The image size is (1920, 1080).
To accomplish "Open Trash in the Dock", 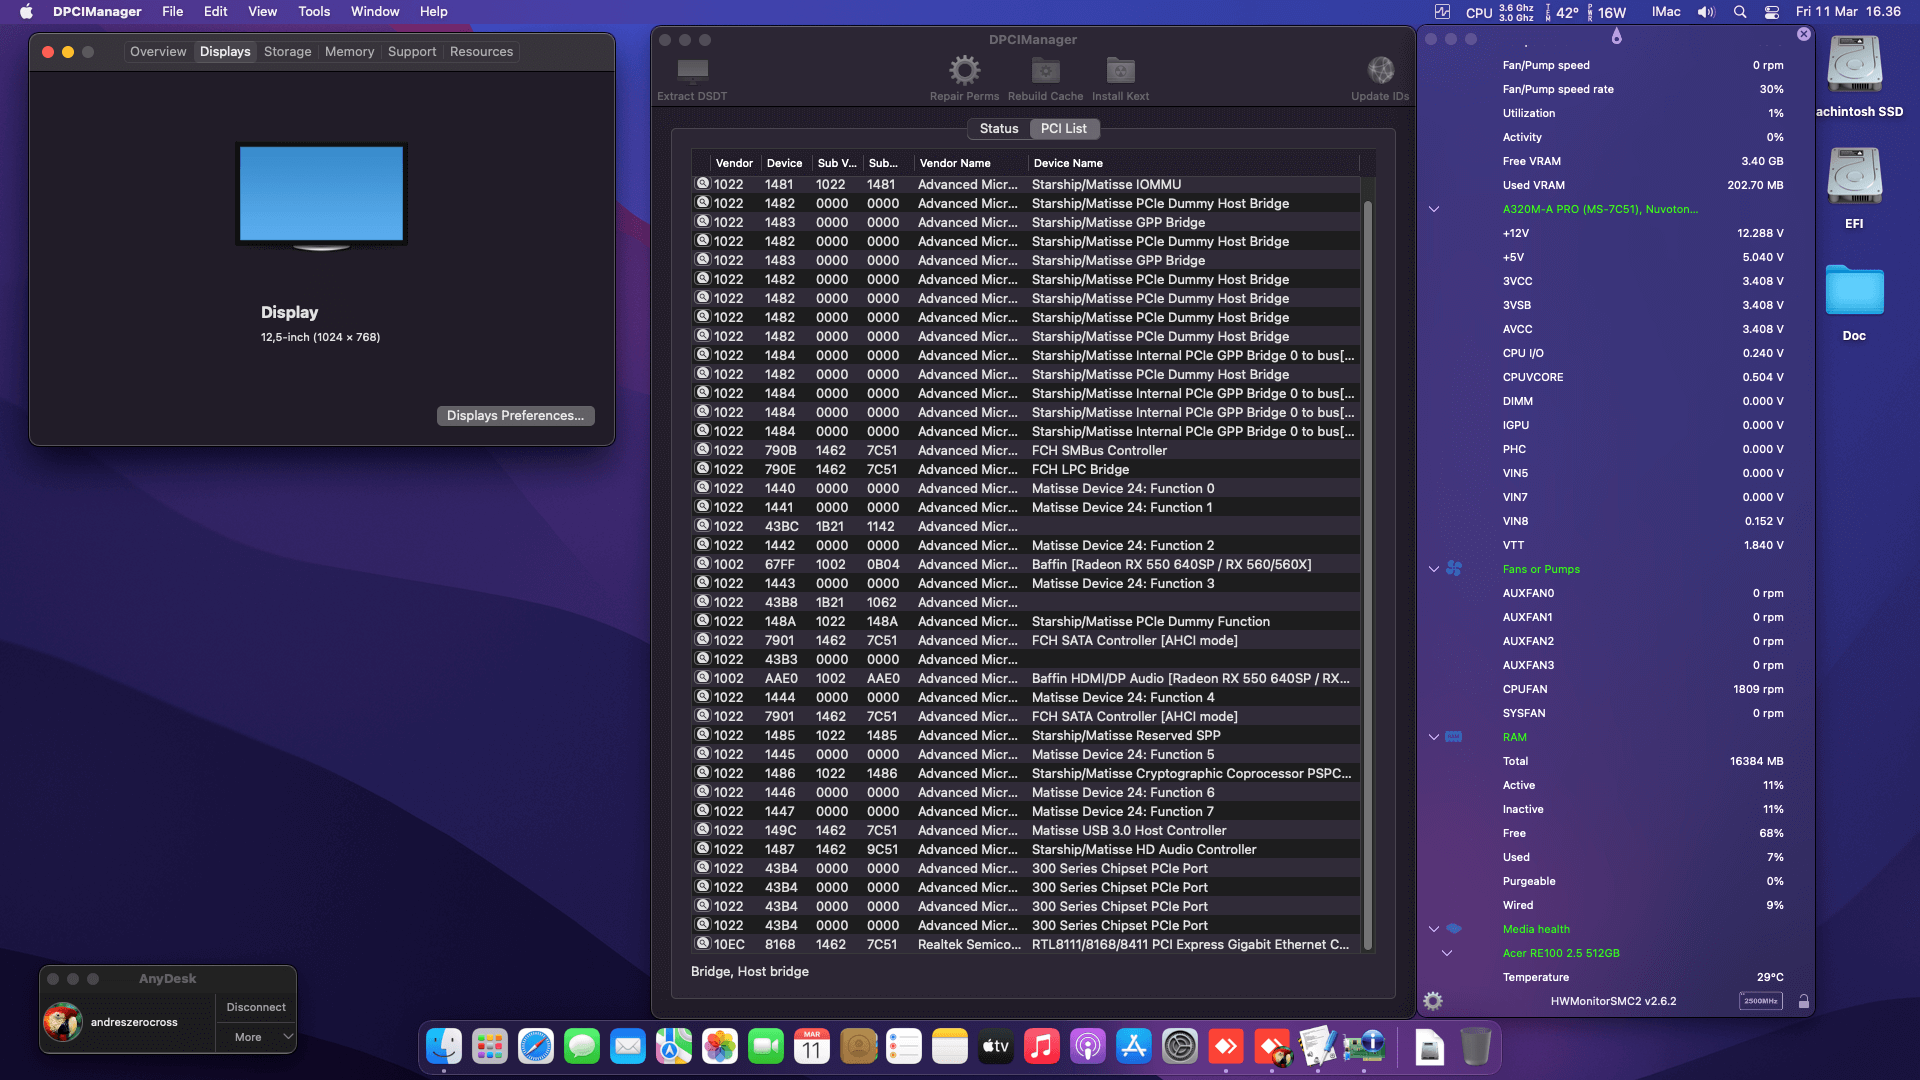I will (x=1476, y=1047).
